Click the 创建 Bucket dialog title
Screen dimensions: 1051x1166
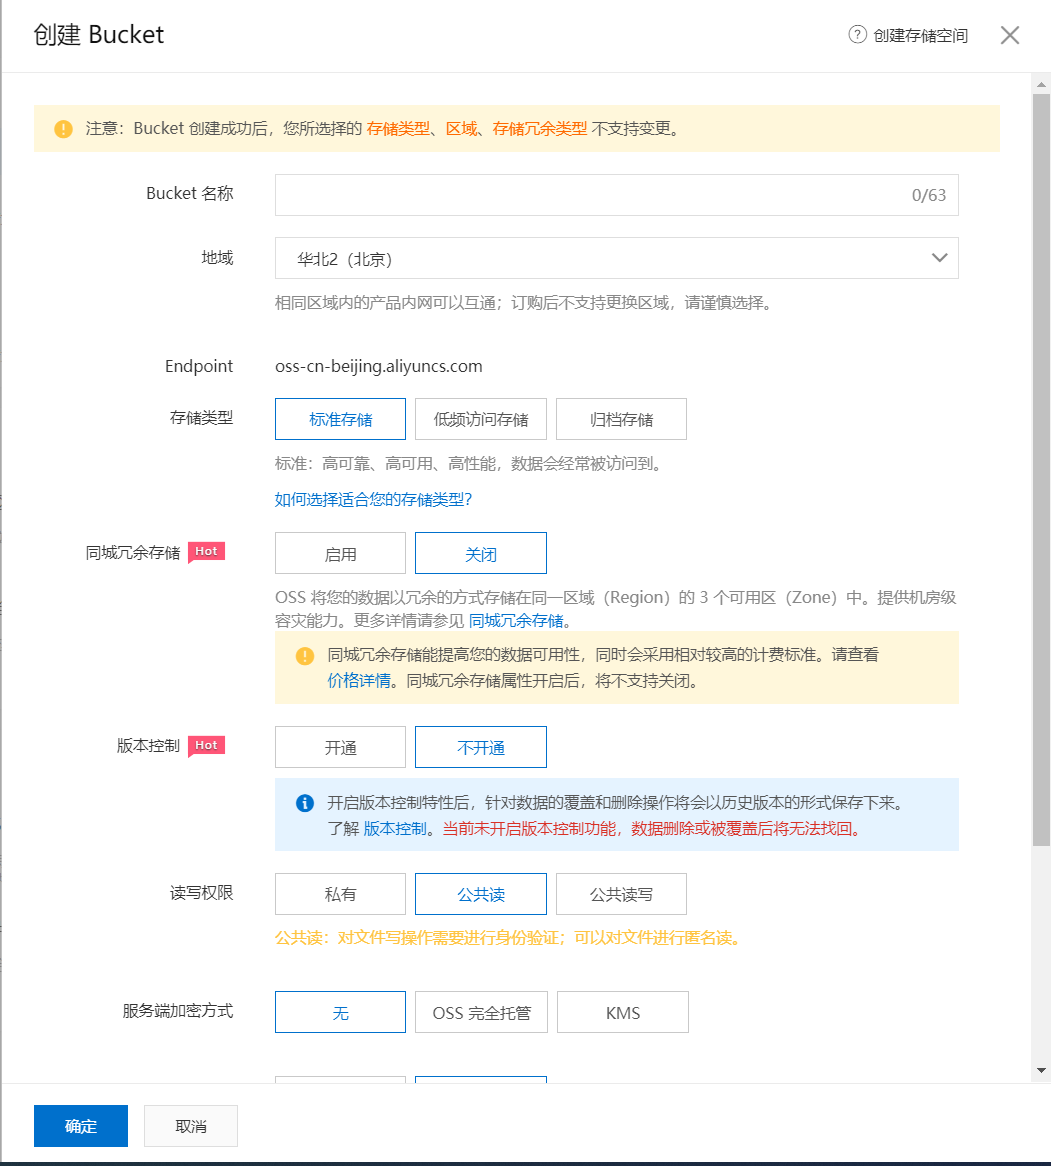[99, 35]
